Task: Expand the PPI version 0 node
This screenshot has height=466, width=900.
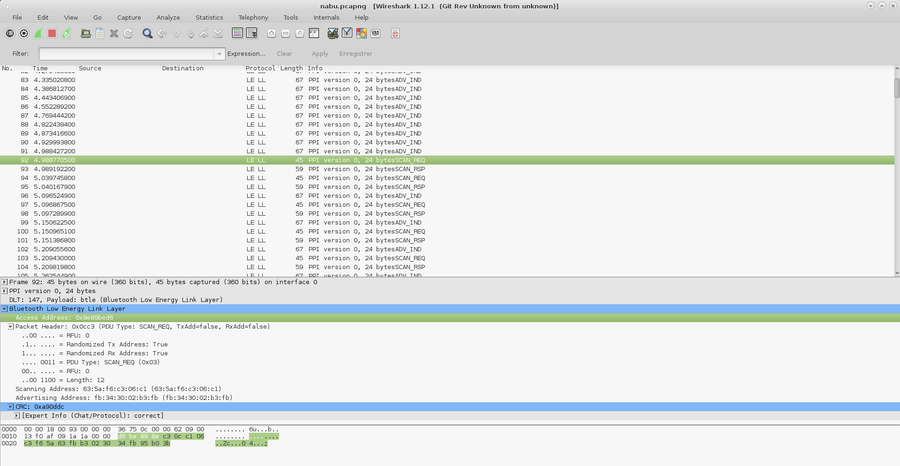Action: tap(5, 291)
